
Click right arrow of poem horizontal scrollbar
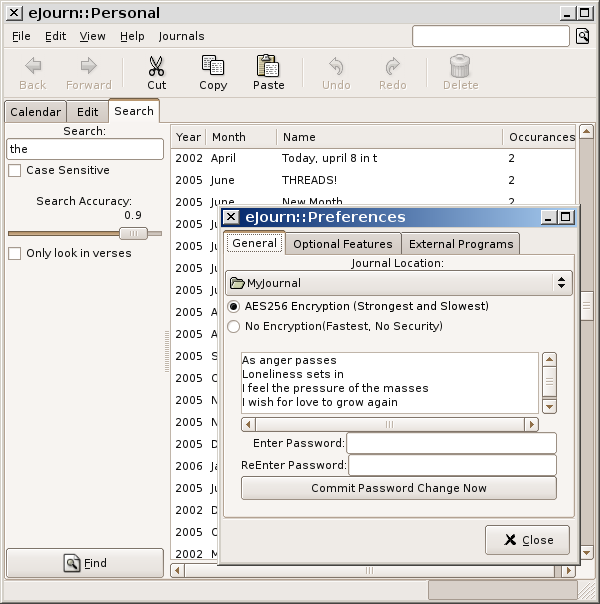point(531,424)
